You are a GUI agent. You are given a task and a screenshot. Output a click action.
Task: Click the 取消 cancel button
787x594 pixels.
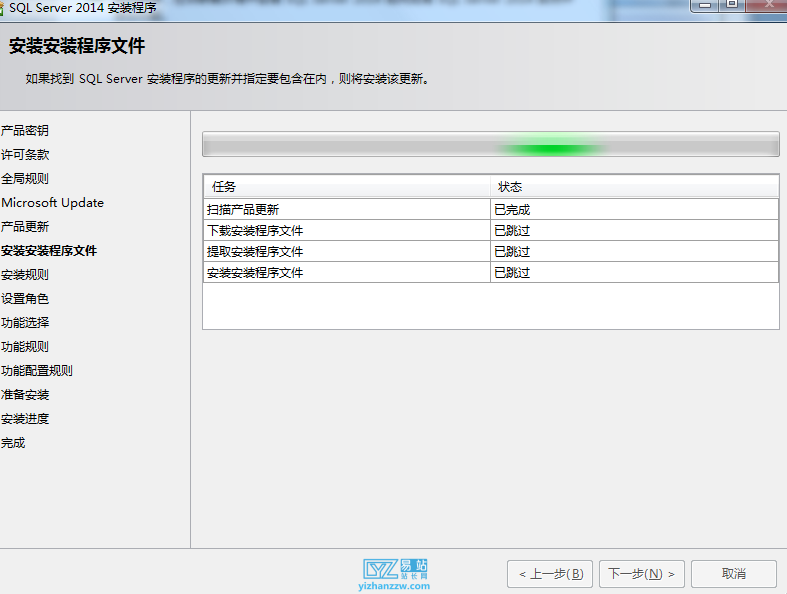[x=734, y=573]
